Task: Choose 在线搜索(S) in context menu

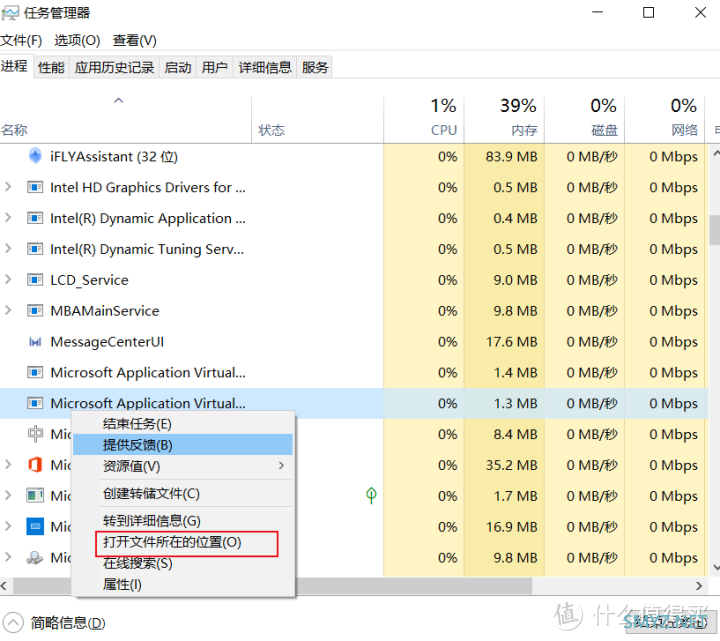Action: coord(183,563)
